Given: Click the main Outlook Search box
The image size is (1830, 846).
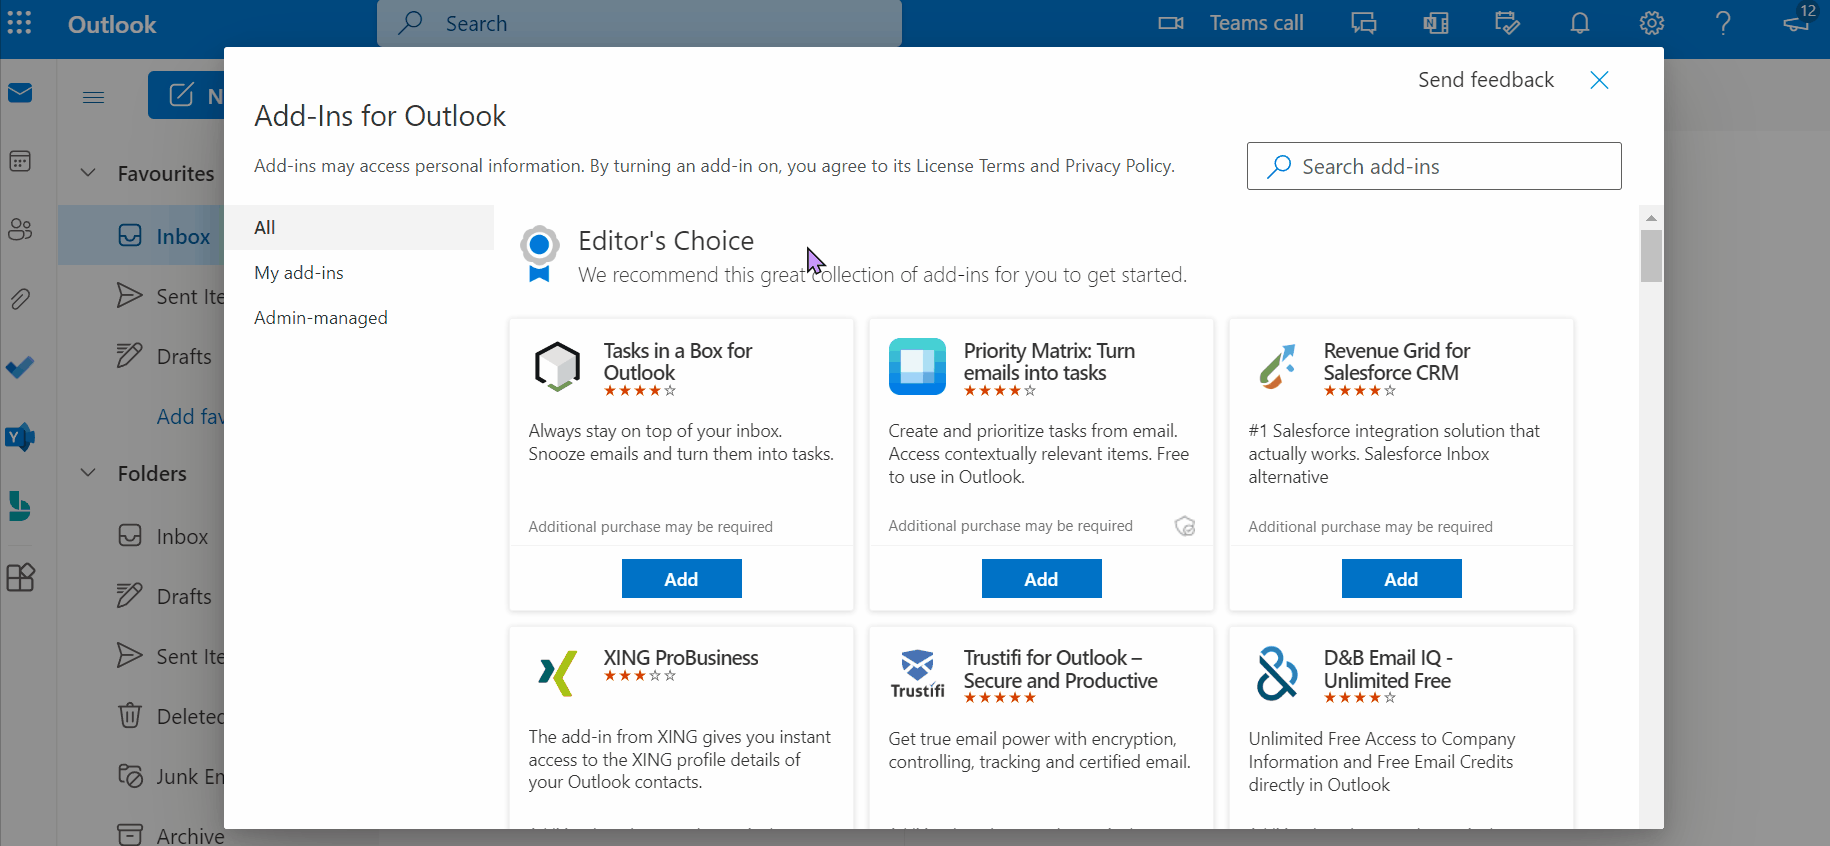Looking at the screenshot, I should (x=639, y=23).
